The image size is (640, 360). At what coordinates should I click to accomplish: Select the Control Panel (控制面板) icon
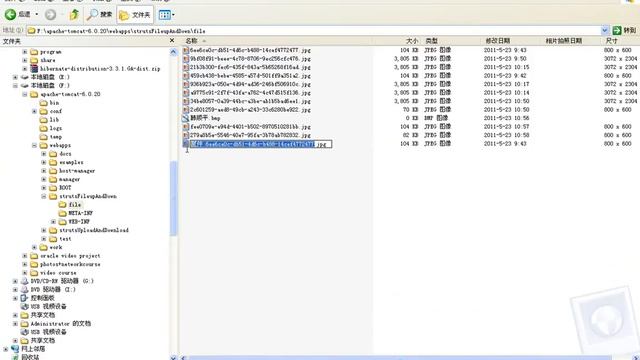coord(25,298)
